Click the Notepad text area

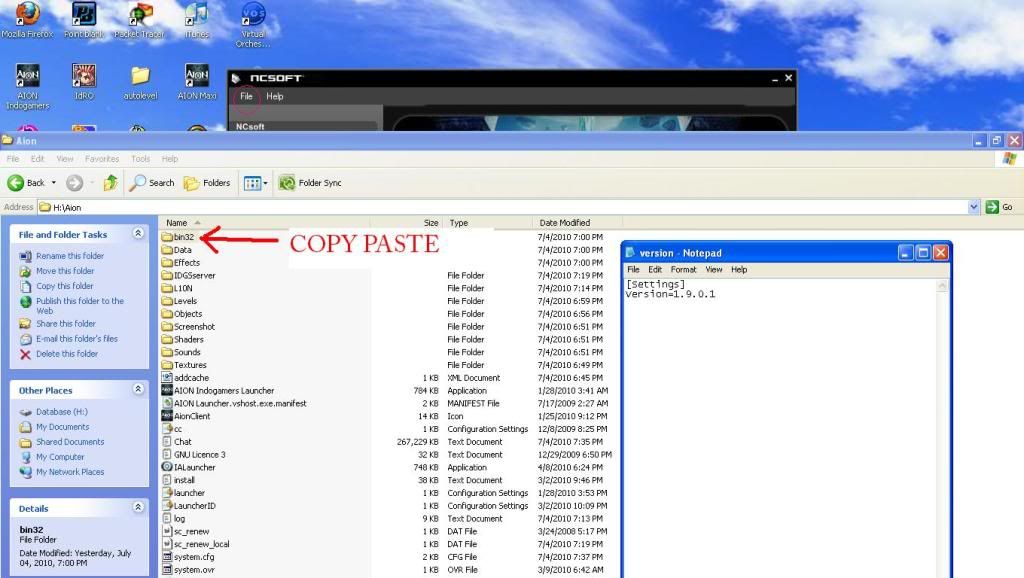(x=780, y=428)
